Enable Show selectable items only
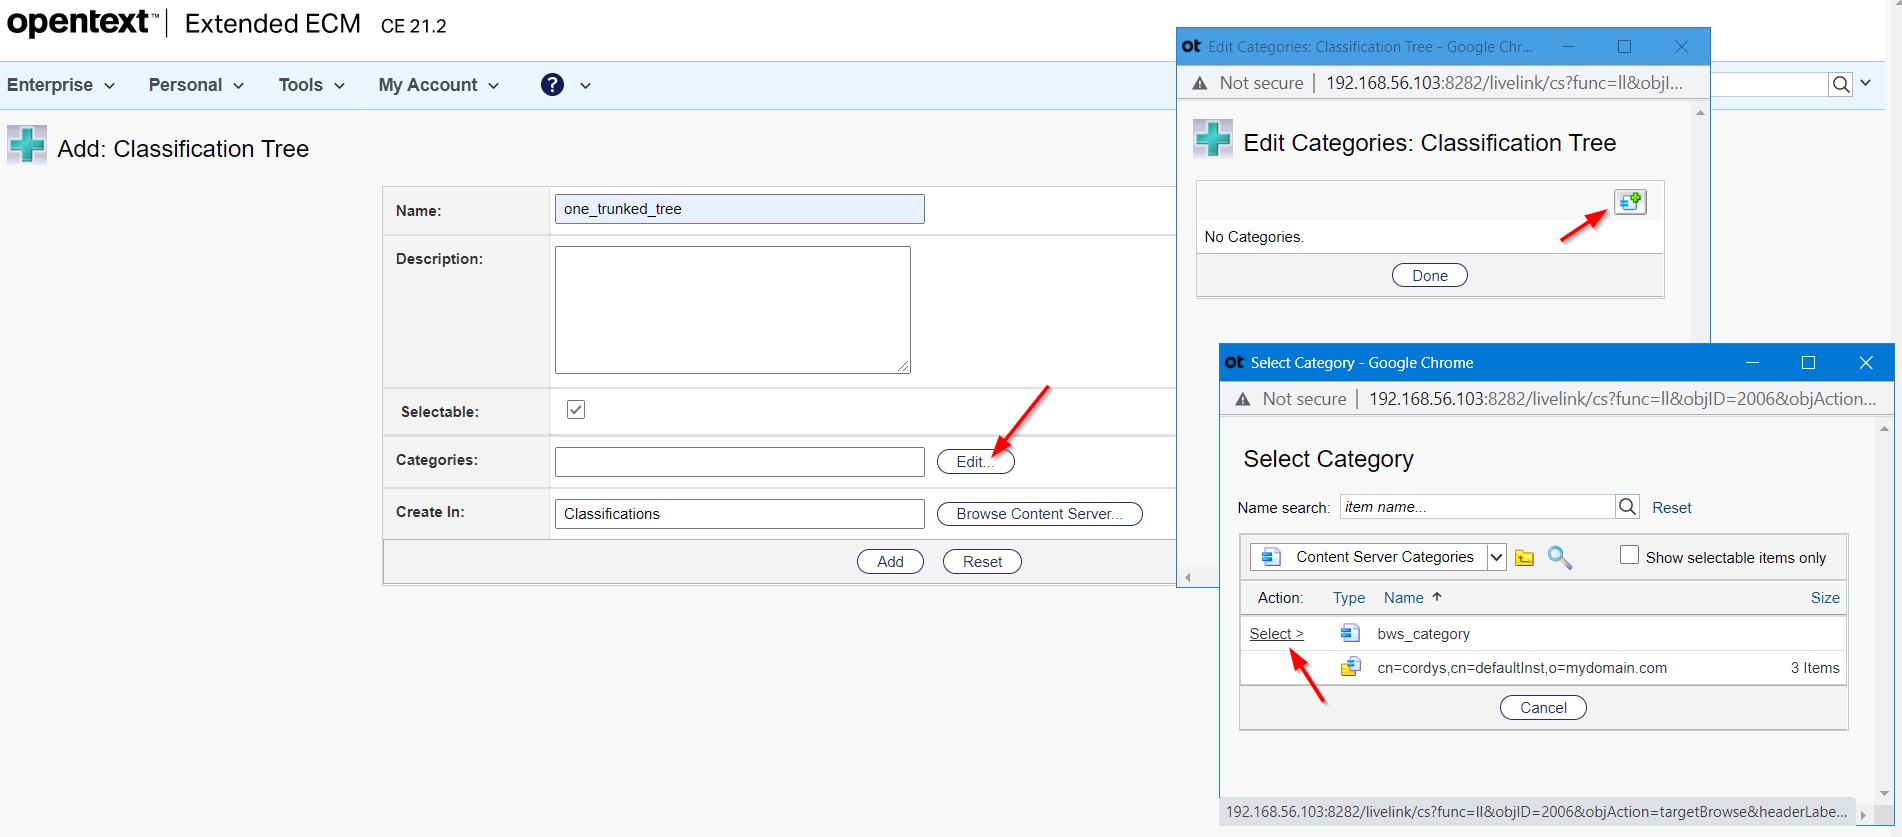This screenshot has width=1902, height=837. tap(1629, 556)
